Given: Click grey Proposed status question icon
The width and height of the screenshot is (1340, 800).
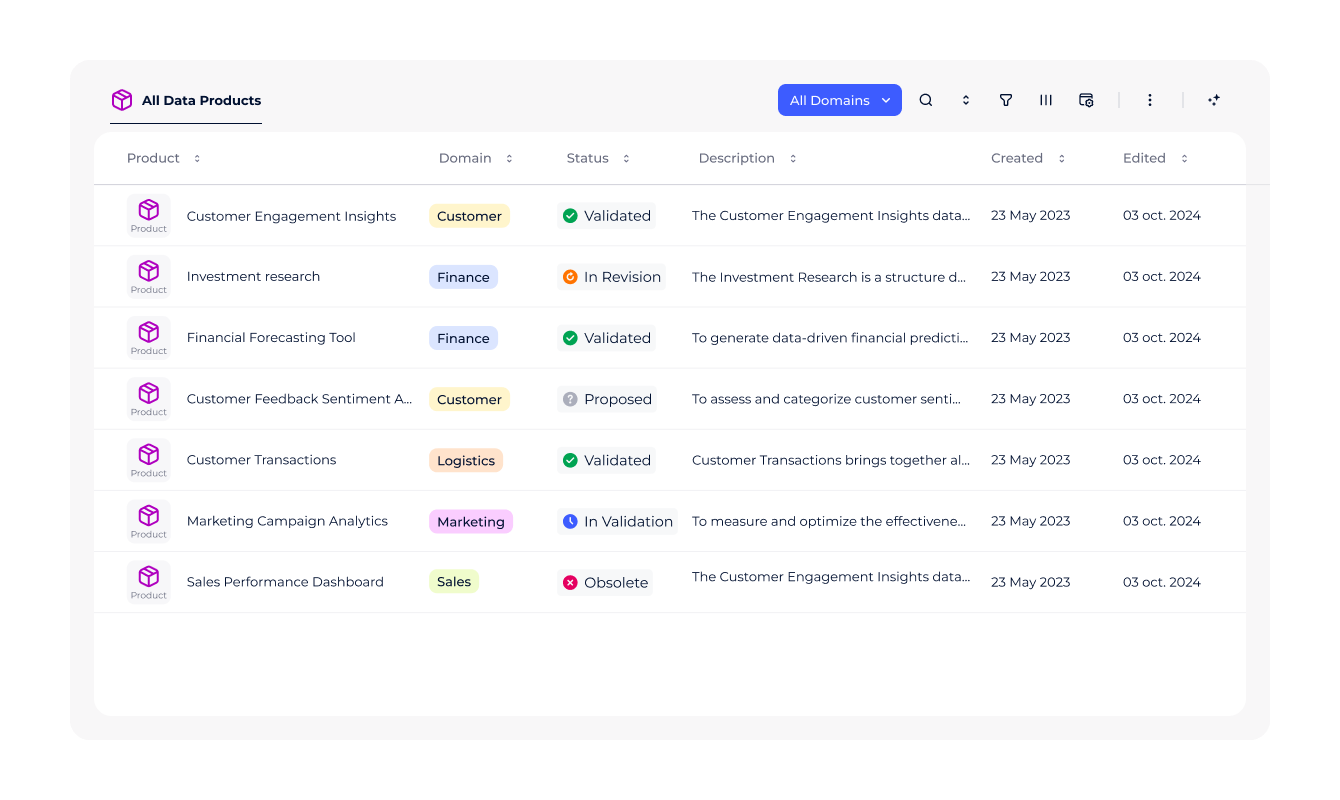Looking at the screenshot, I should click(x=570, y=399).
